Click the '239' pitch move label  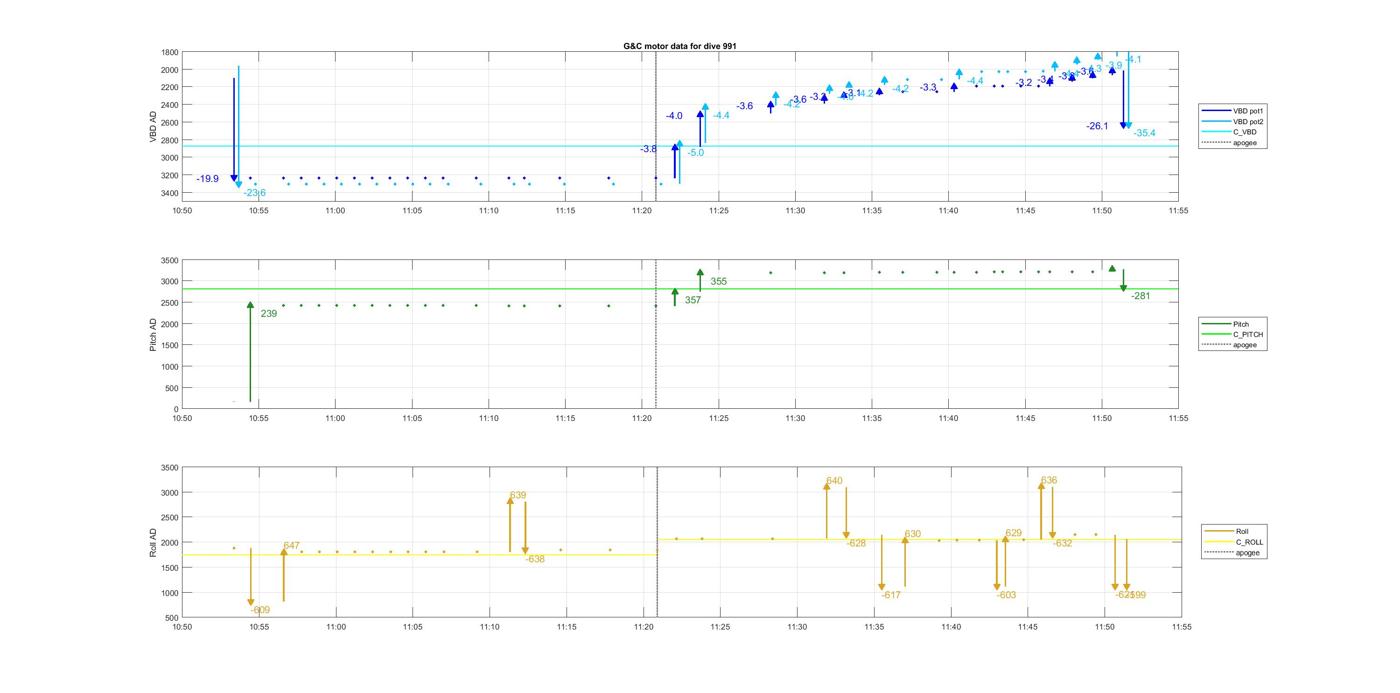(268, 314)
